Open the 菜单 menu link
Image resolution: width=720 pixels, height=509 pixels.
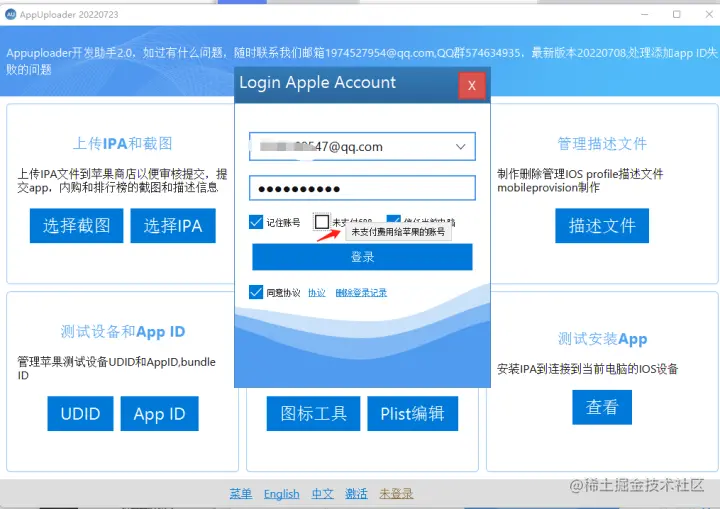(x=241, y=494)
